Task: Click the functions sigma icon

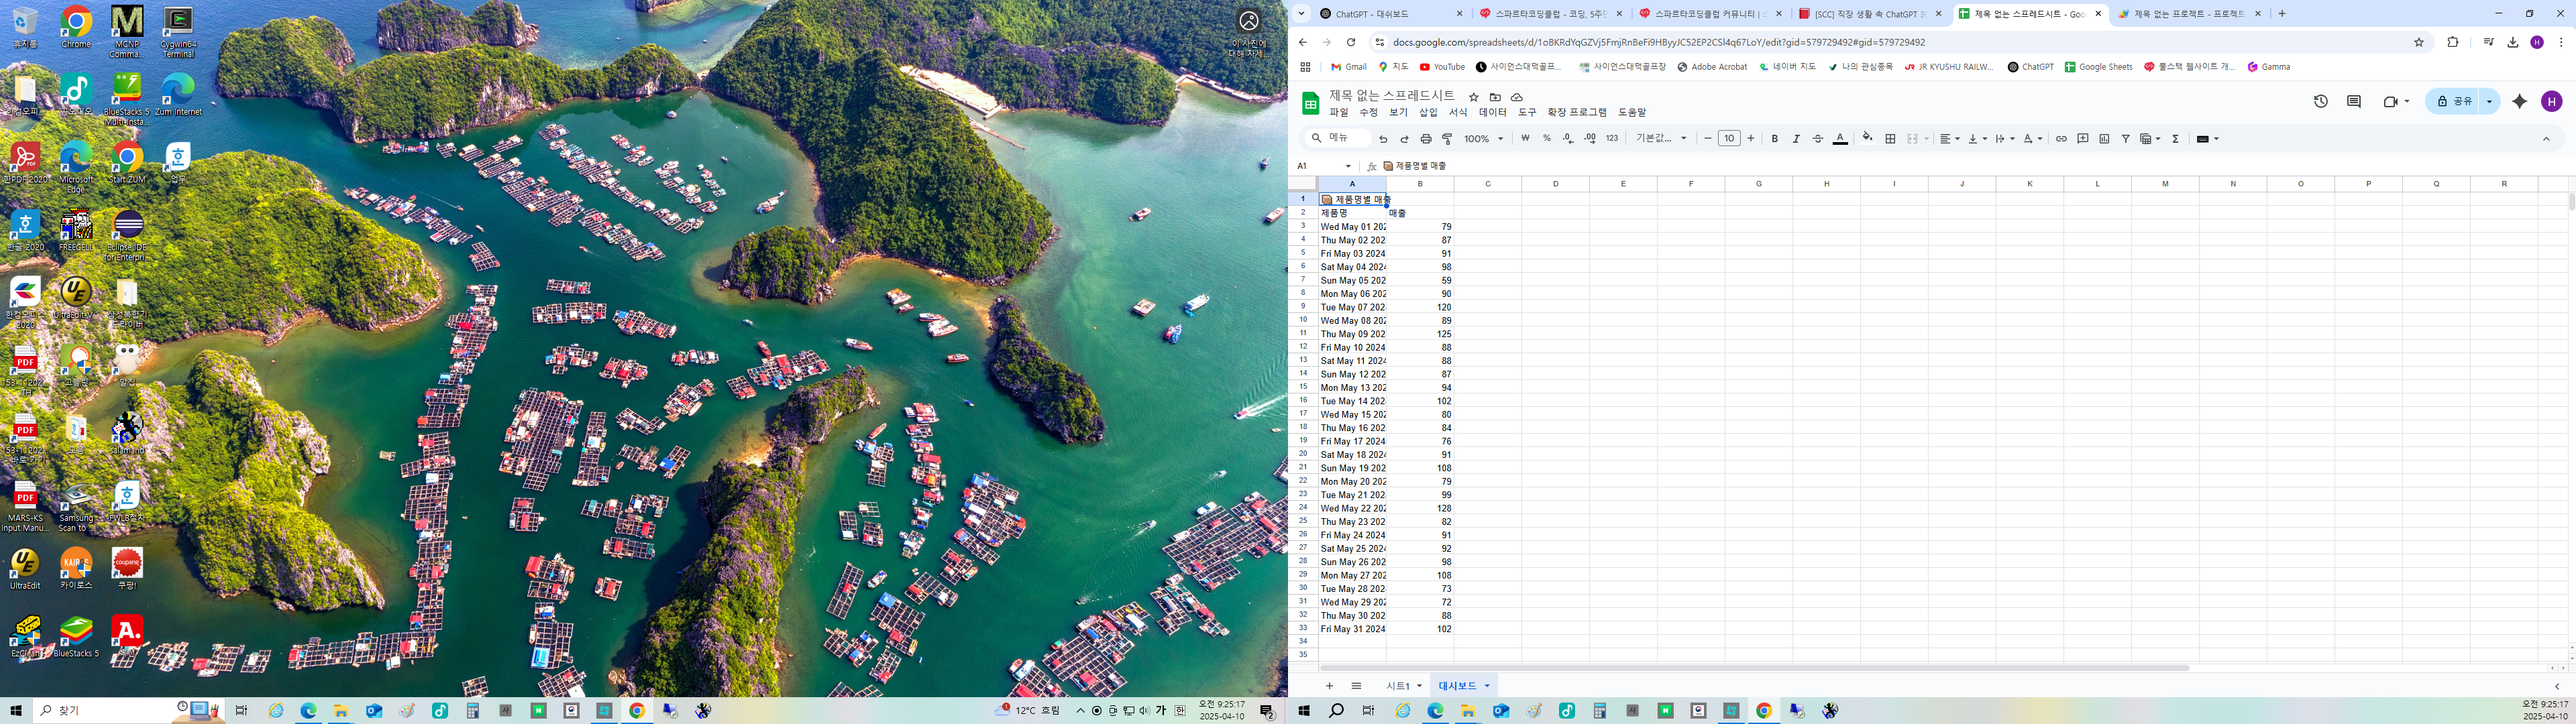Action: pyautogui.click(x=2176, y=139)
